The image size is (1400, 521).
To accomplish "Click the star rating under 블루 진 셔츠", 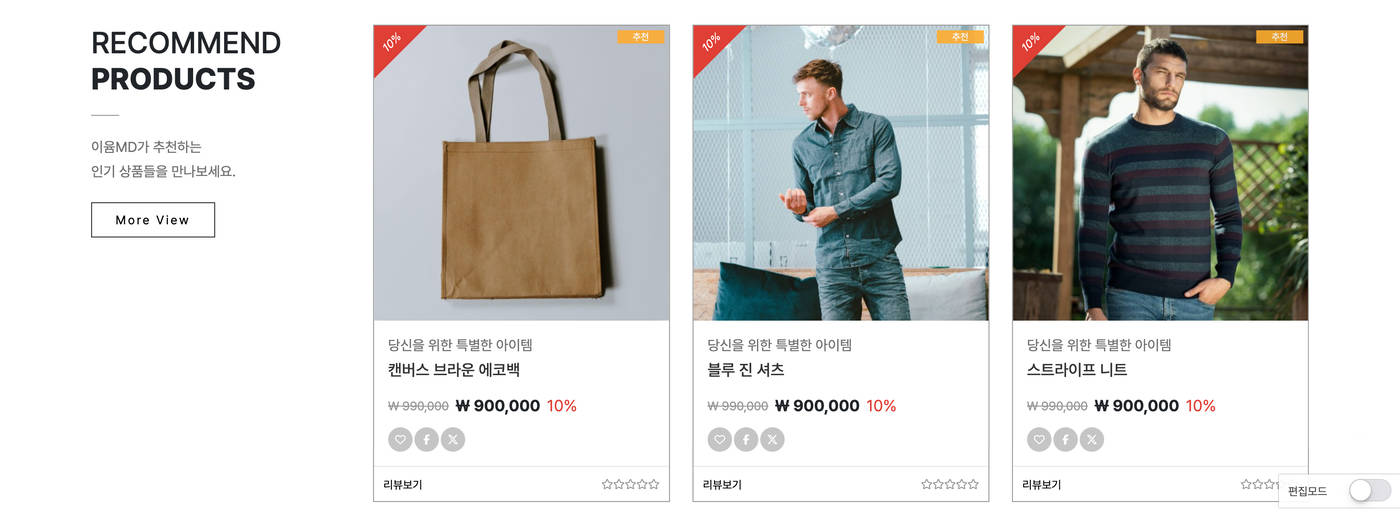I will (950, 484).
